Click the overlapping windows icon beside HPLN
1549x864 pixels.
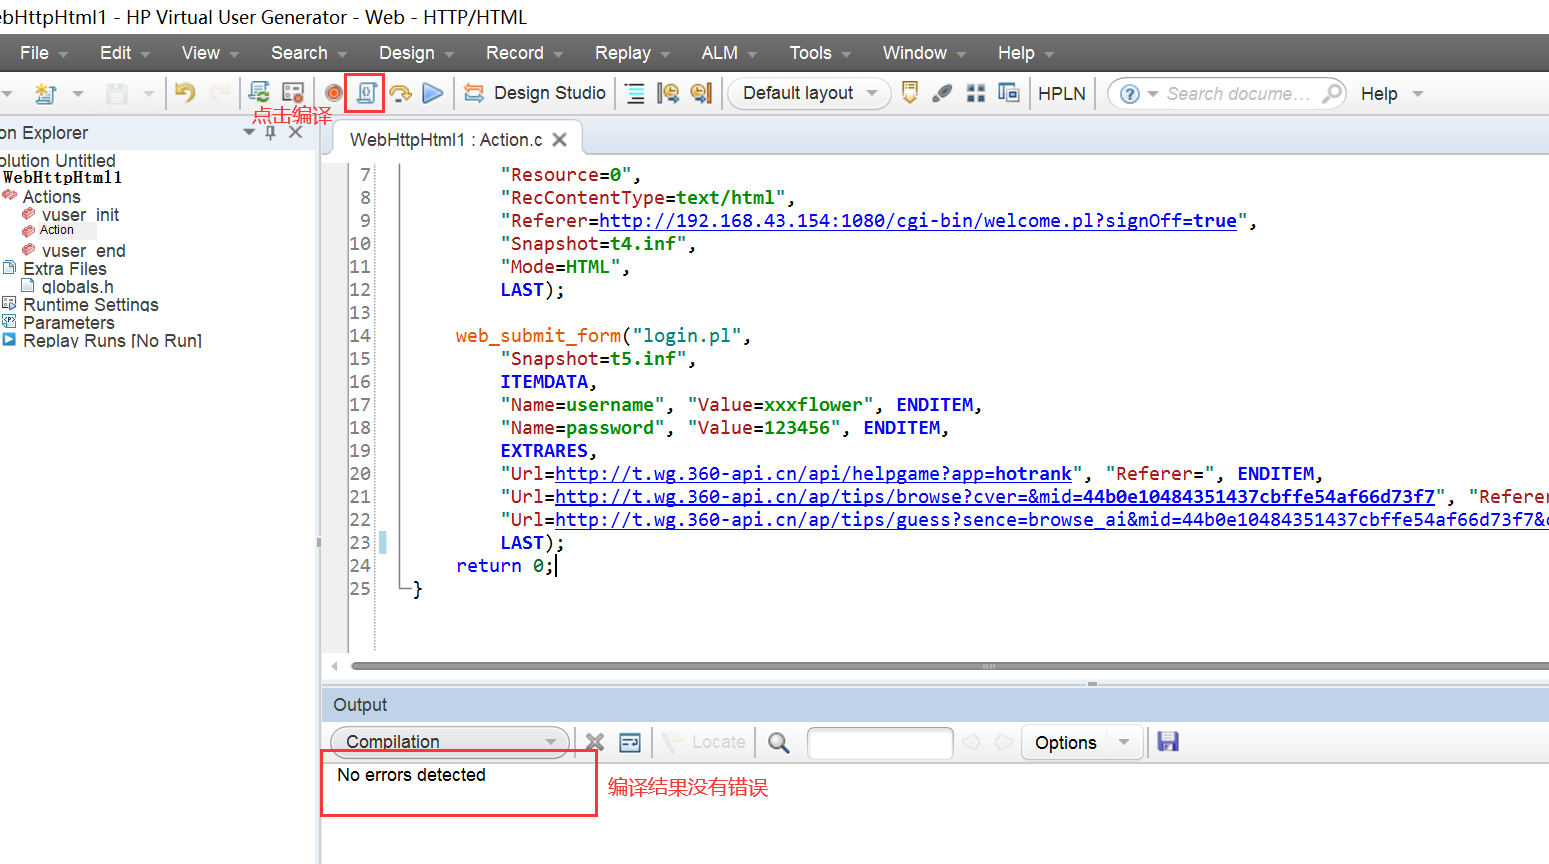pos(1009,93)
